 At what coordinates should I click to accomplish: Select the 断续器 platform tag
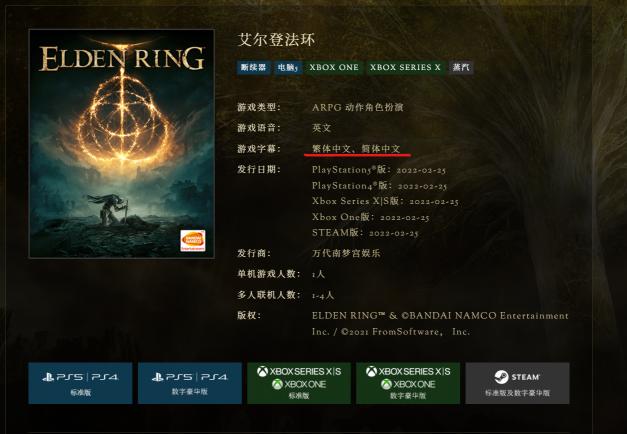click(253, 67)
